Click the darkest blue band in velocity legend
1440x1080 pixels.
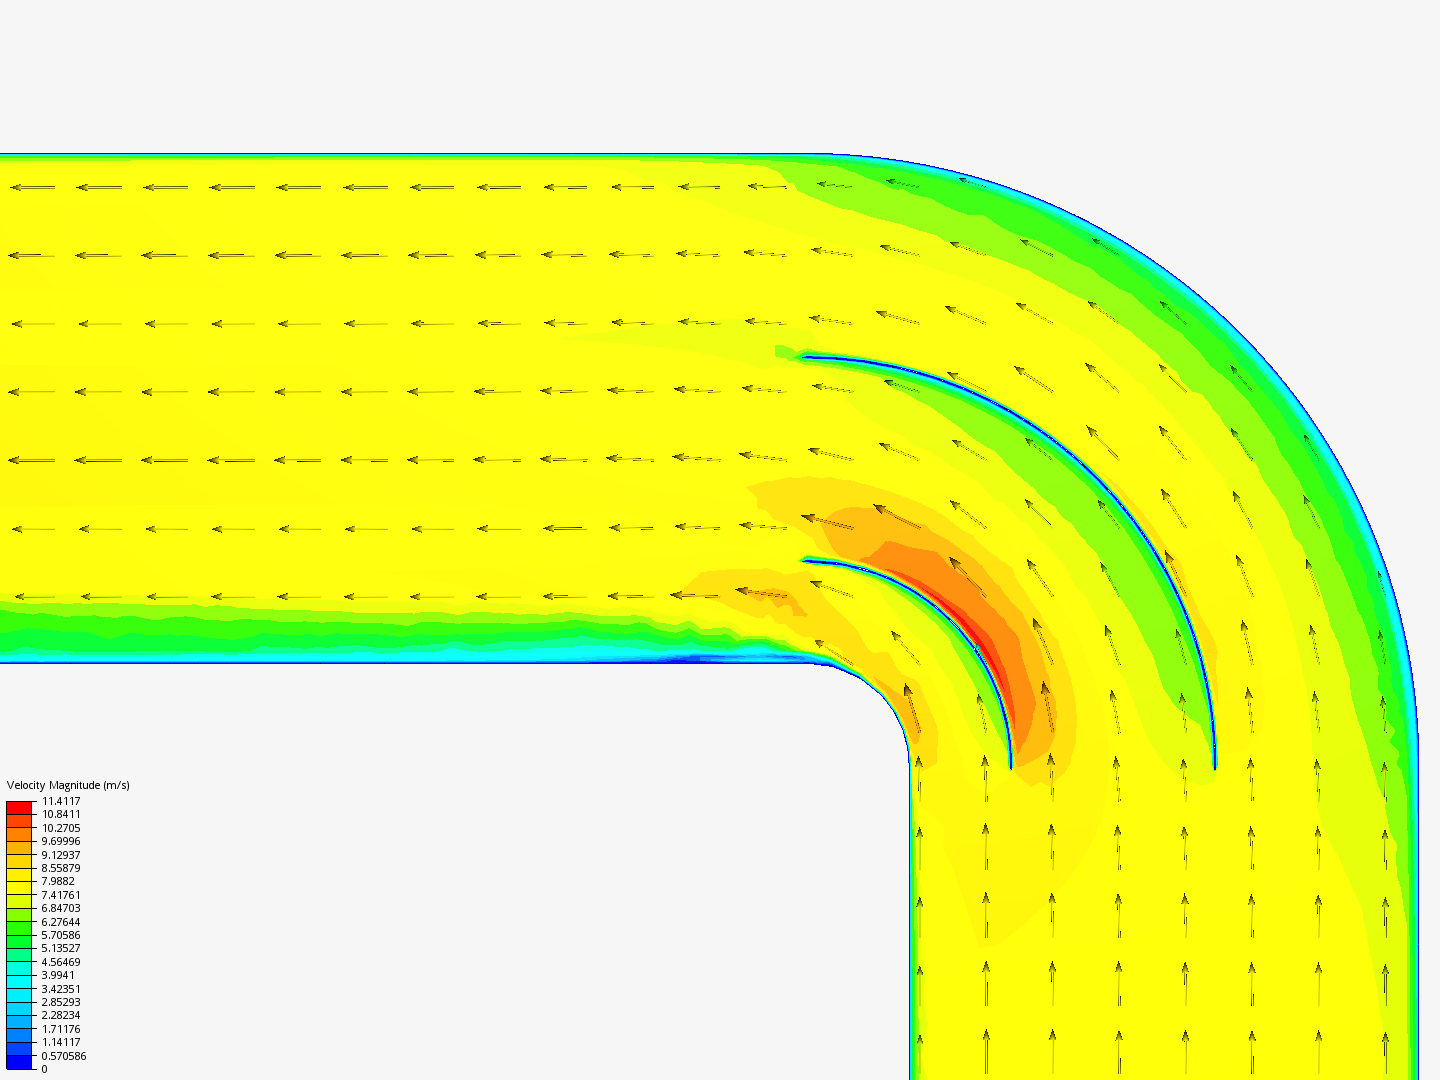click(19, 1062)
